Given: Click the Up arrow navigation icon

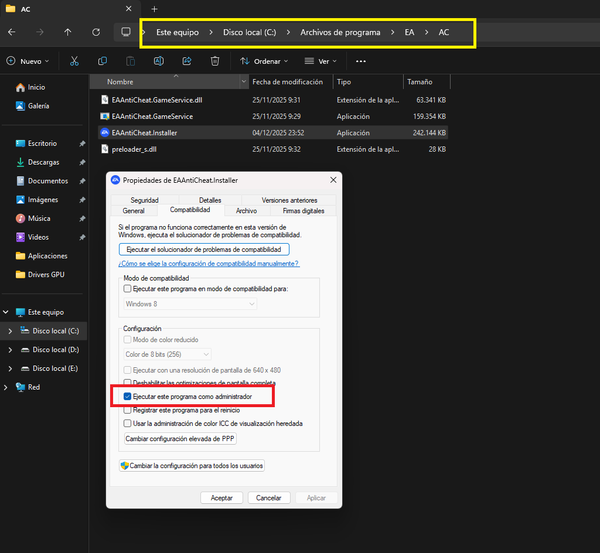Looking at the screenshot, I should (67, 32).
